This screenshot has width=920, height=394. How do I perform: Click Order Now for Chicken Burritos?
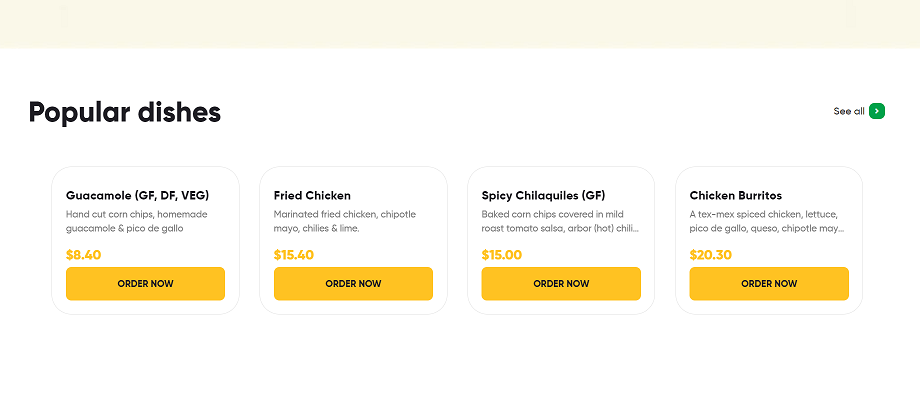[x=769, y=284]
